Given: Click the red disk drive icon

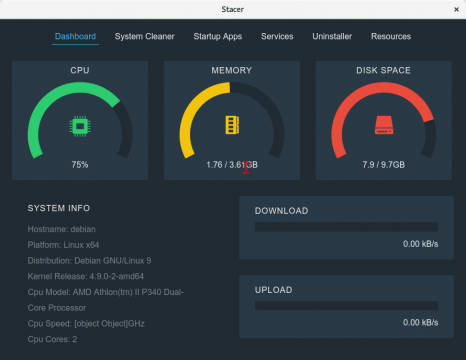Looking at the screenshot, I should (384, 125).
